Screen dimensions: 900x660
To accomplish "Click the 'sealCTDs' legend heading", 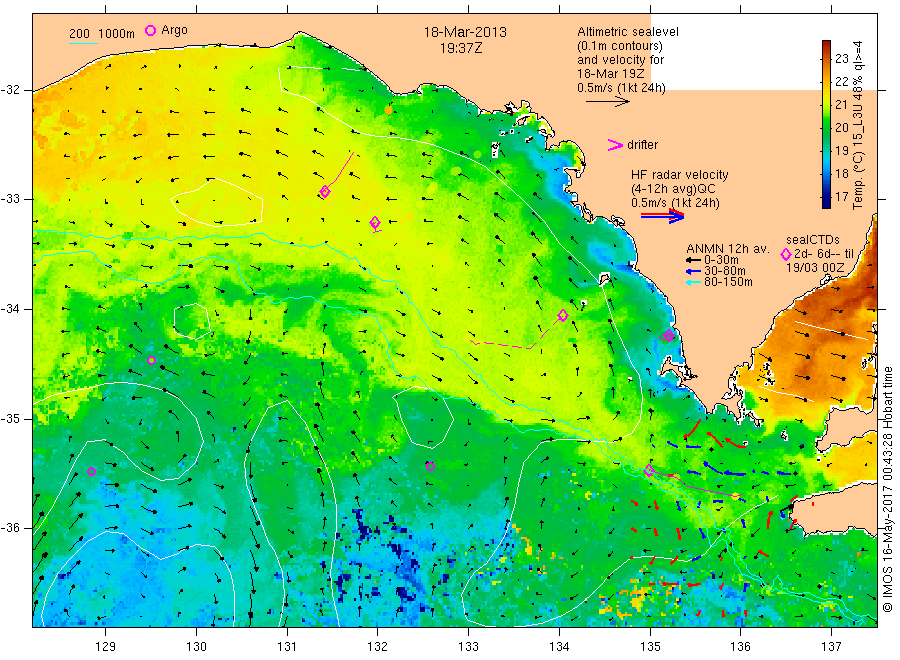I will [x=813, y=240].
